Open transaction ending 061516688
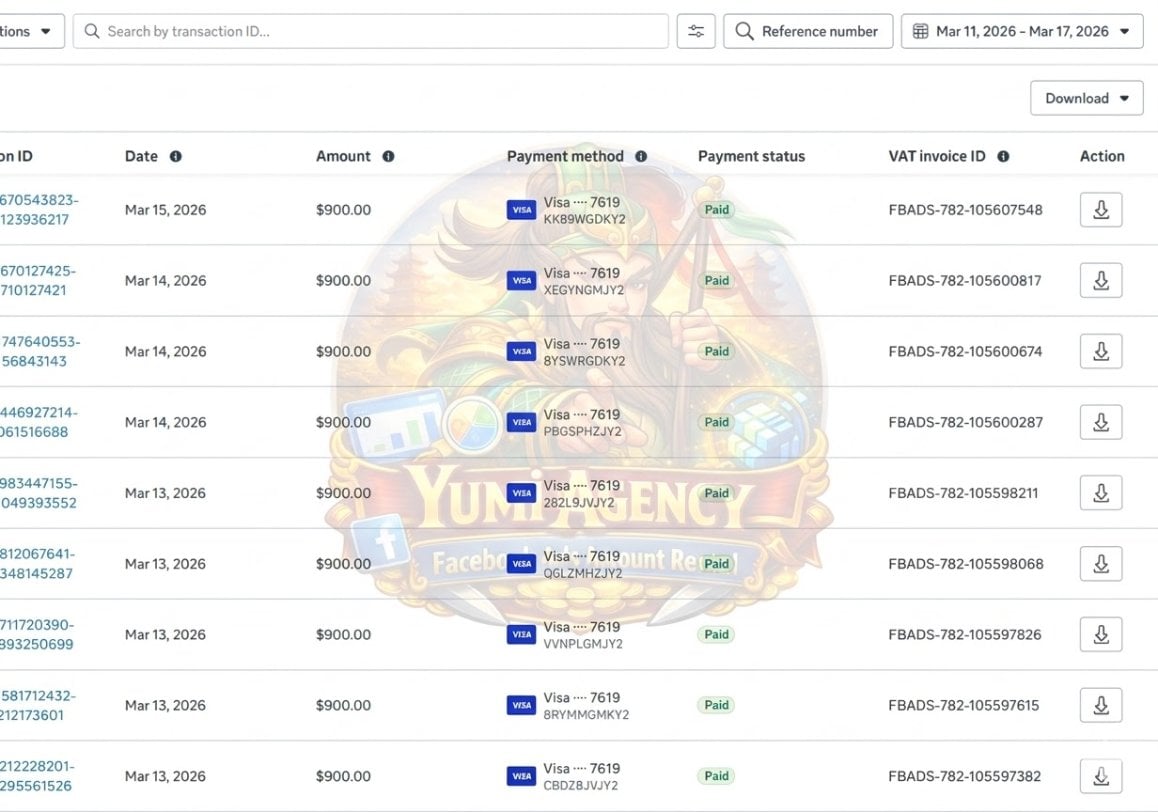The width and height of the screenshot is (1158, 812). pyautogui.click(x=37, y=422)
